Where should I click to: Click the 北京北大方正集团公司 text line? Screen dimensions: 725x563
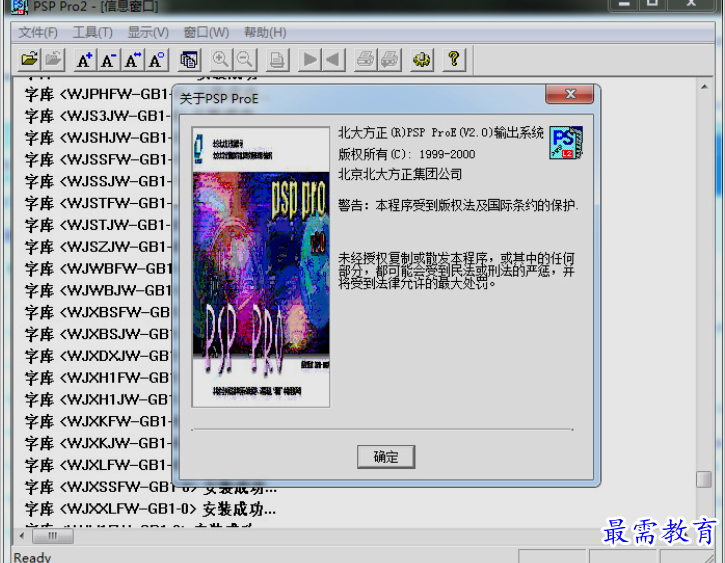[400, 174]
